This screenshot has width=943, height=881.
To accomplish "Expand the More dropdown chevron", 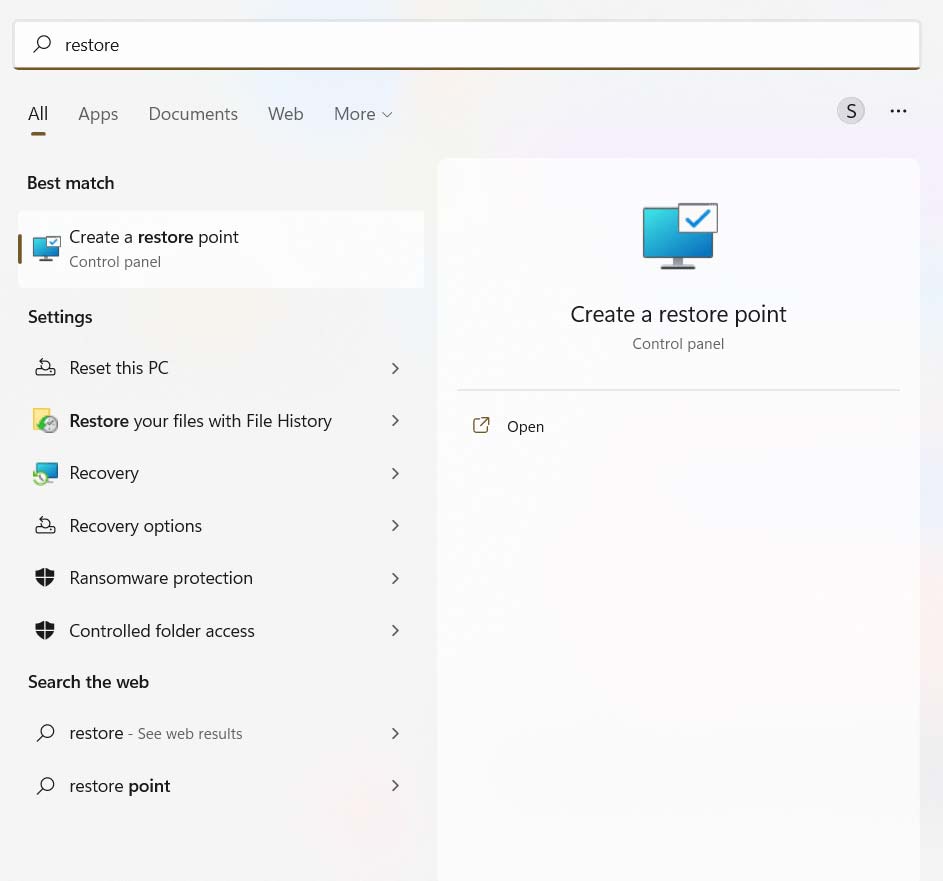I will coord(387,114).
